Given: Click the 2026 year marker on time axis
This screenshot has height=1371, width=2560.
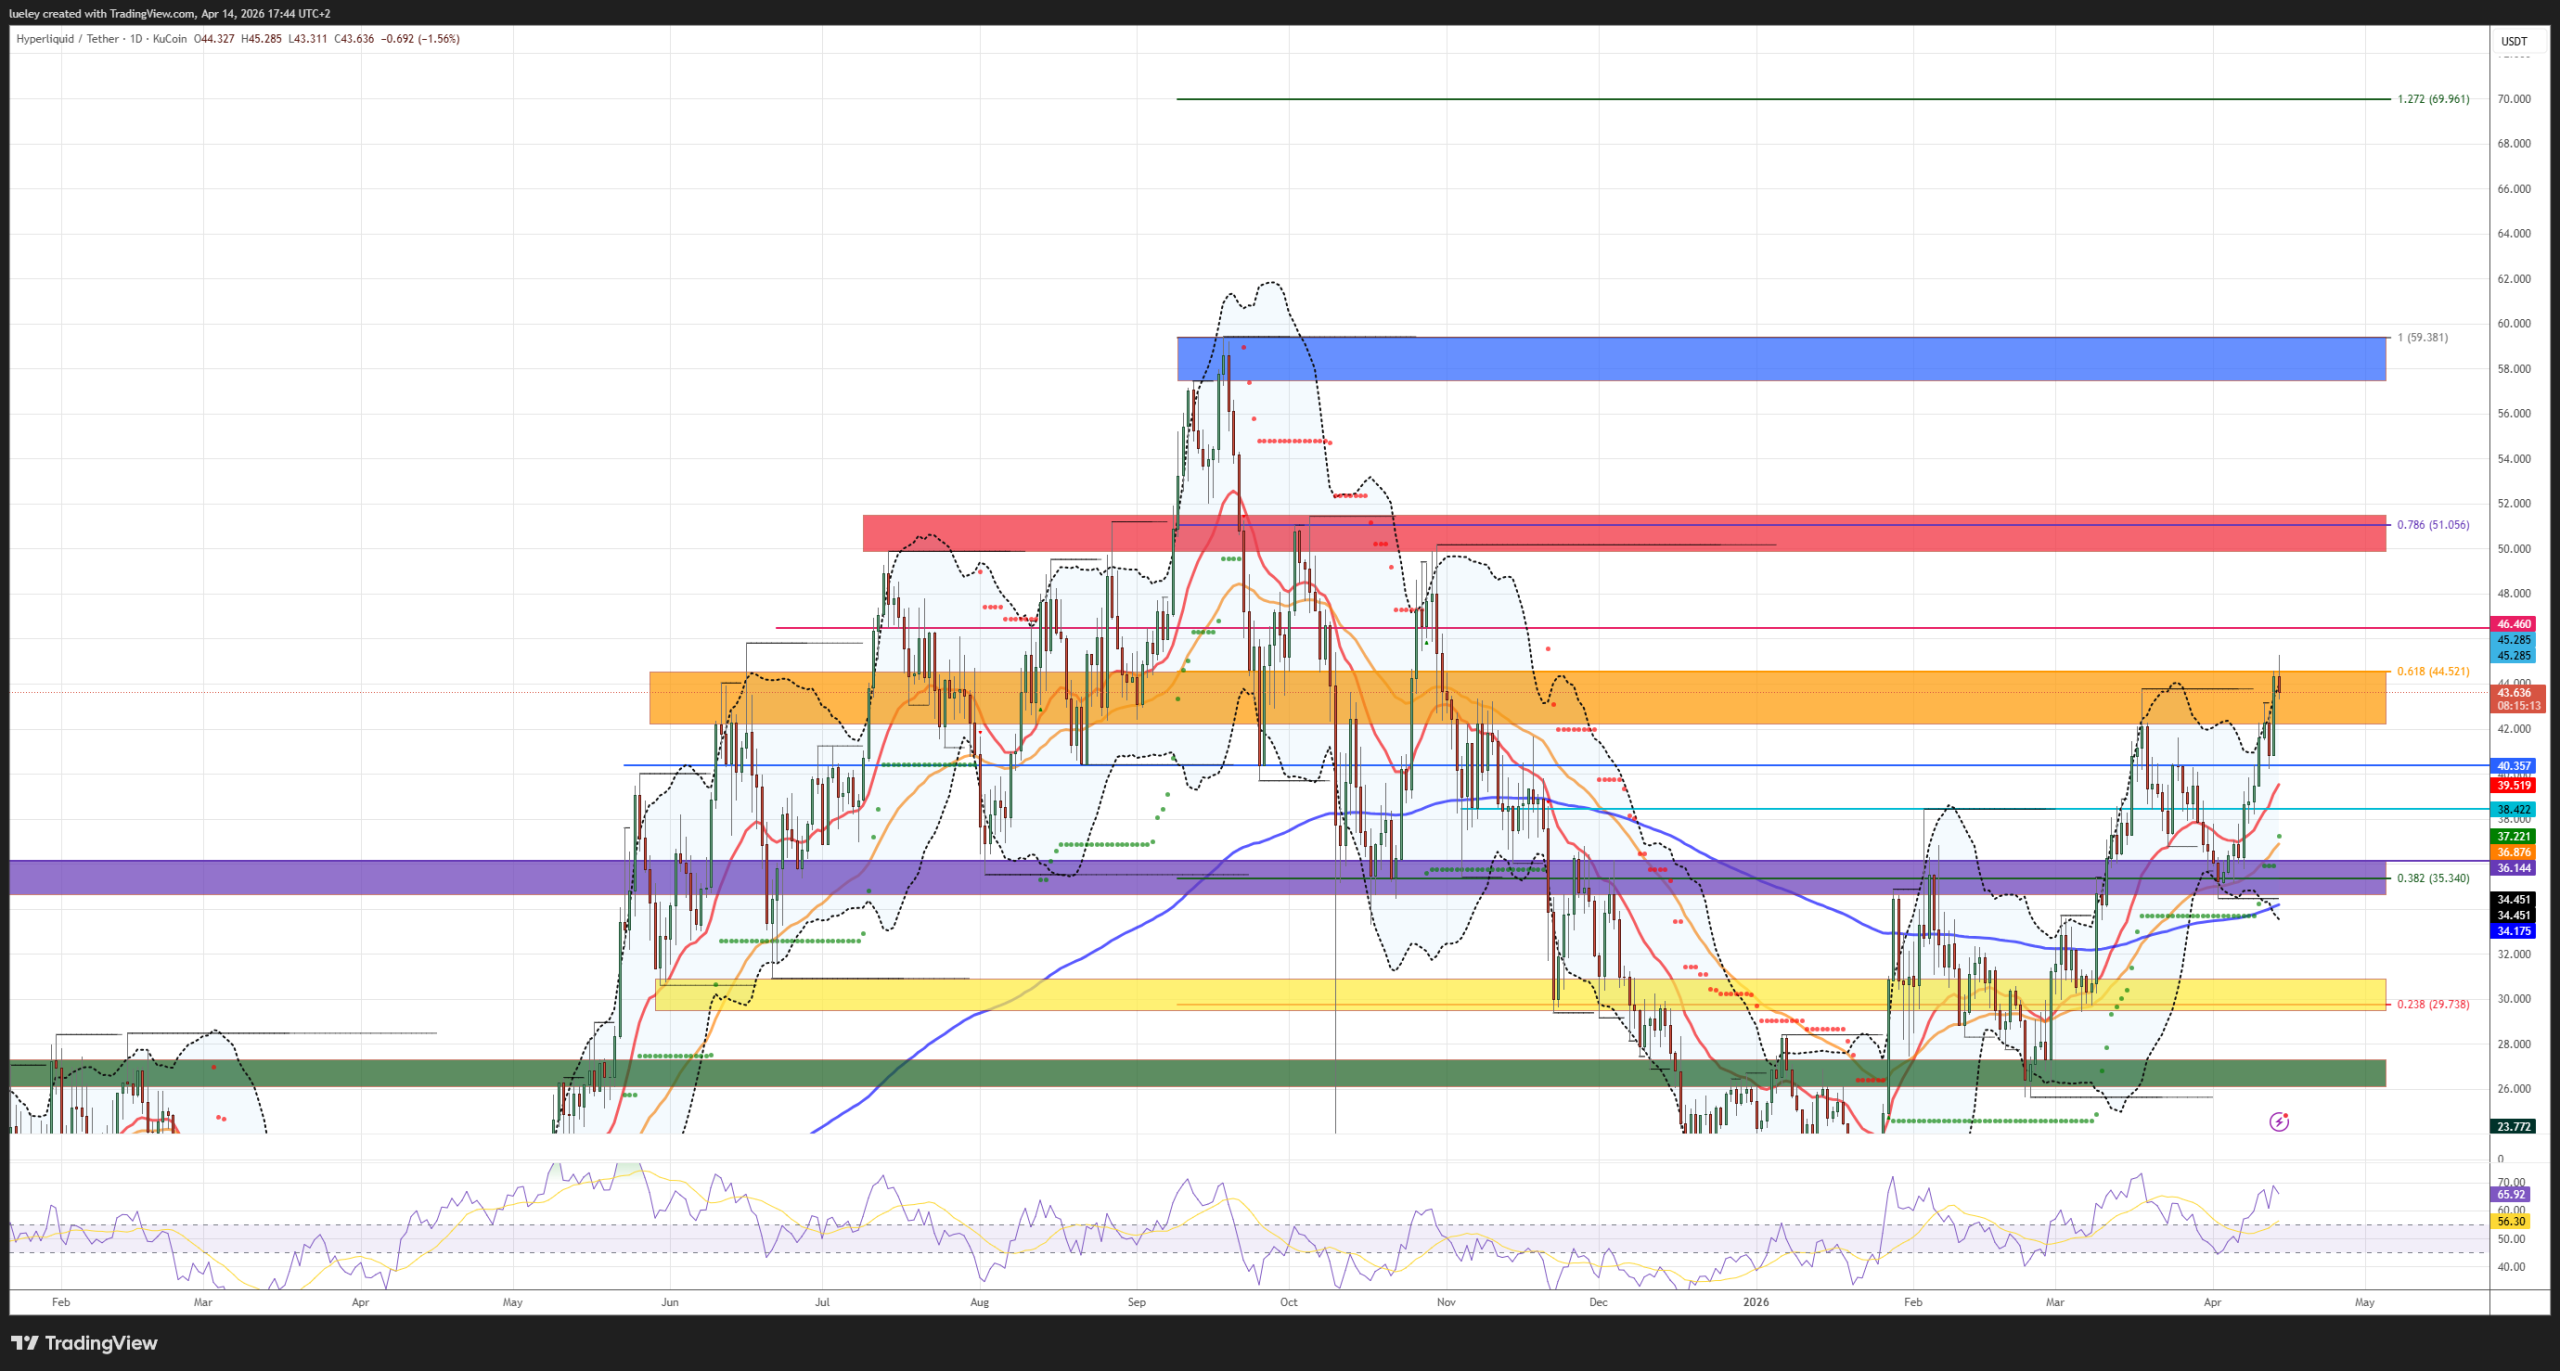Looking at the screenshot, I should point(1755,1302).
